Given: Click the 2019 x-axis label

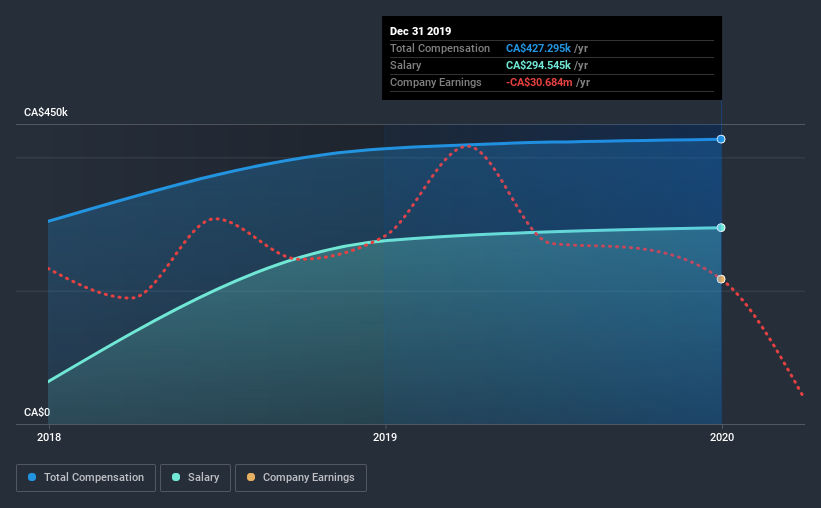Looking at the screenshot, I should (x=385, y=437).
